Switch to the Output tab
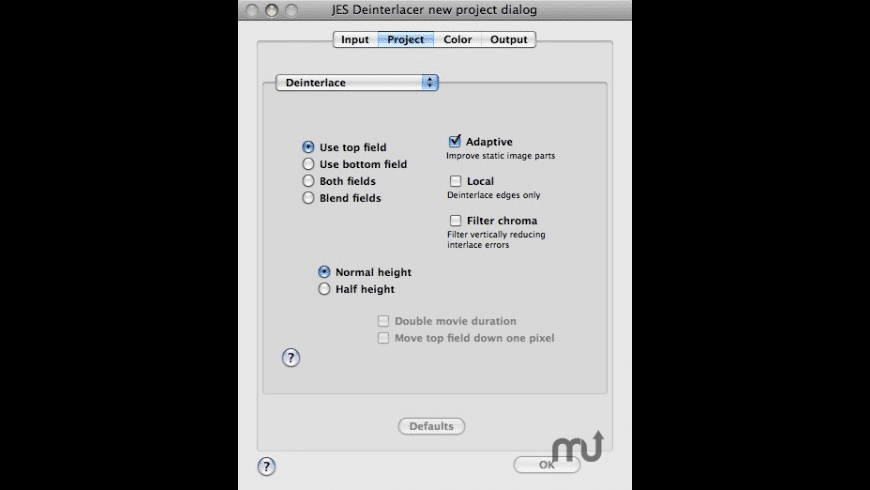 [x=509, y=39]
